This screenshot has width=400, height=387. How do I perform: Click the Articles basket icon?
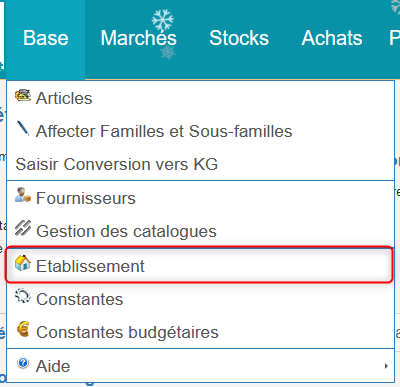pyautogui.click(x=23, y=96)
